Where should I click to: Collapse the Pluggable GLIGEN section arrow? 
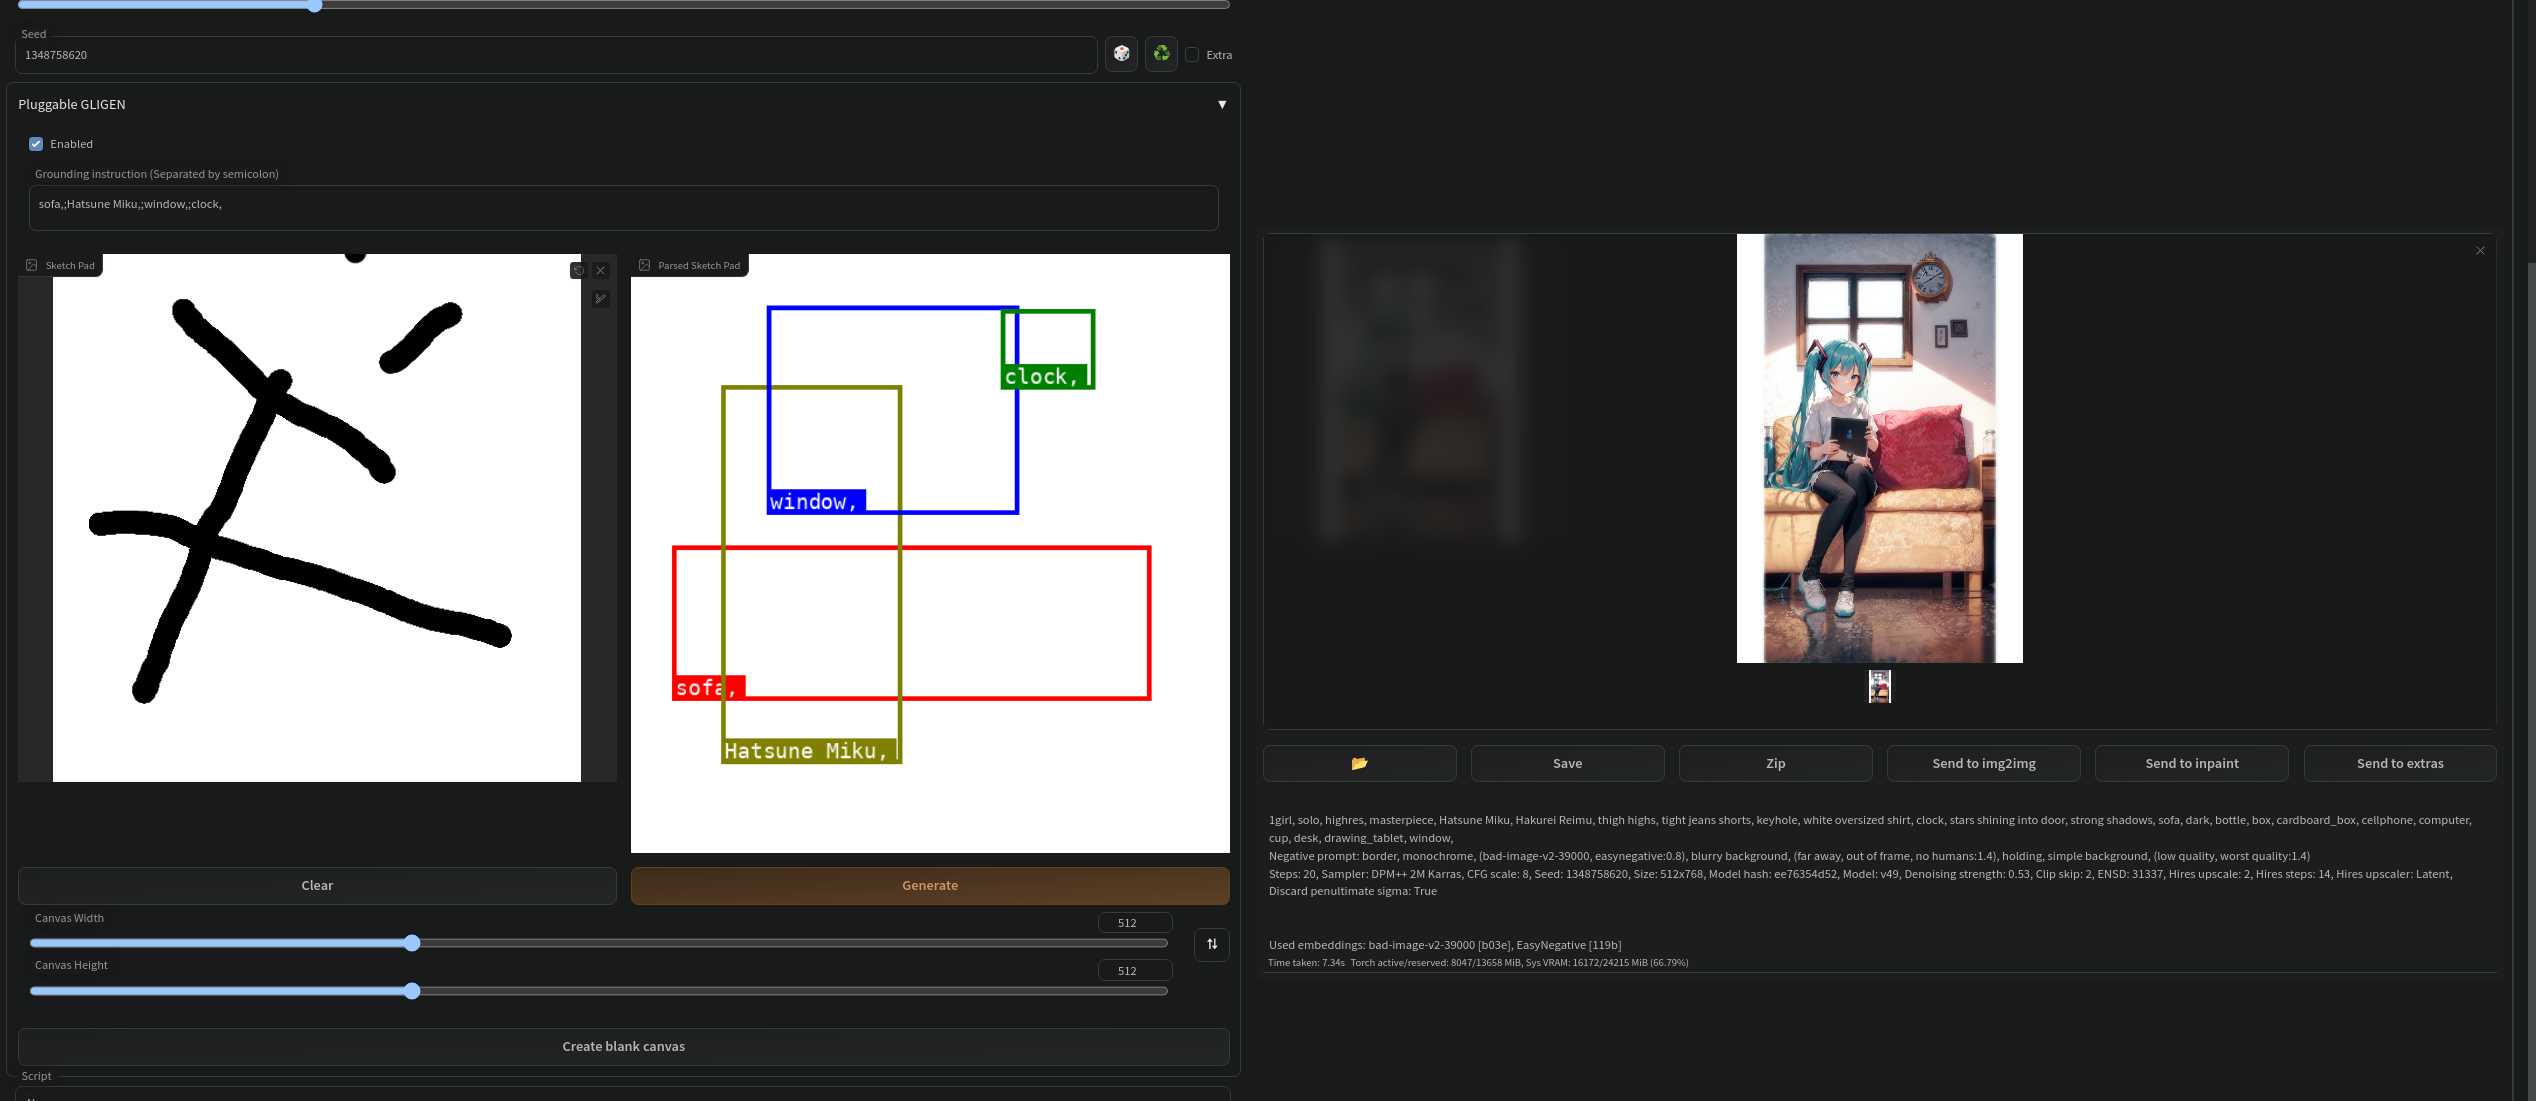[x=1222, y=104]
